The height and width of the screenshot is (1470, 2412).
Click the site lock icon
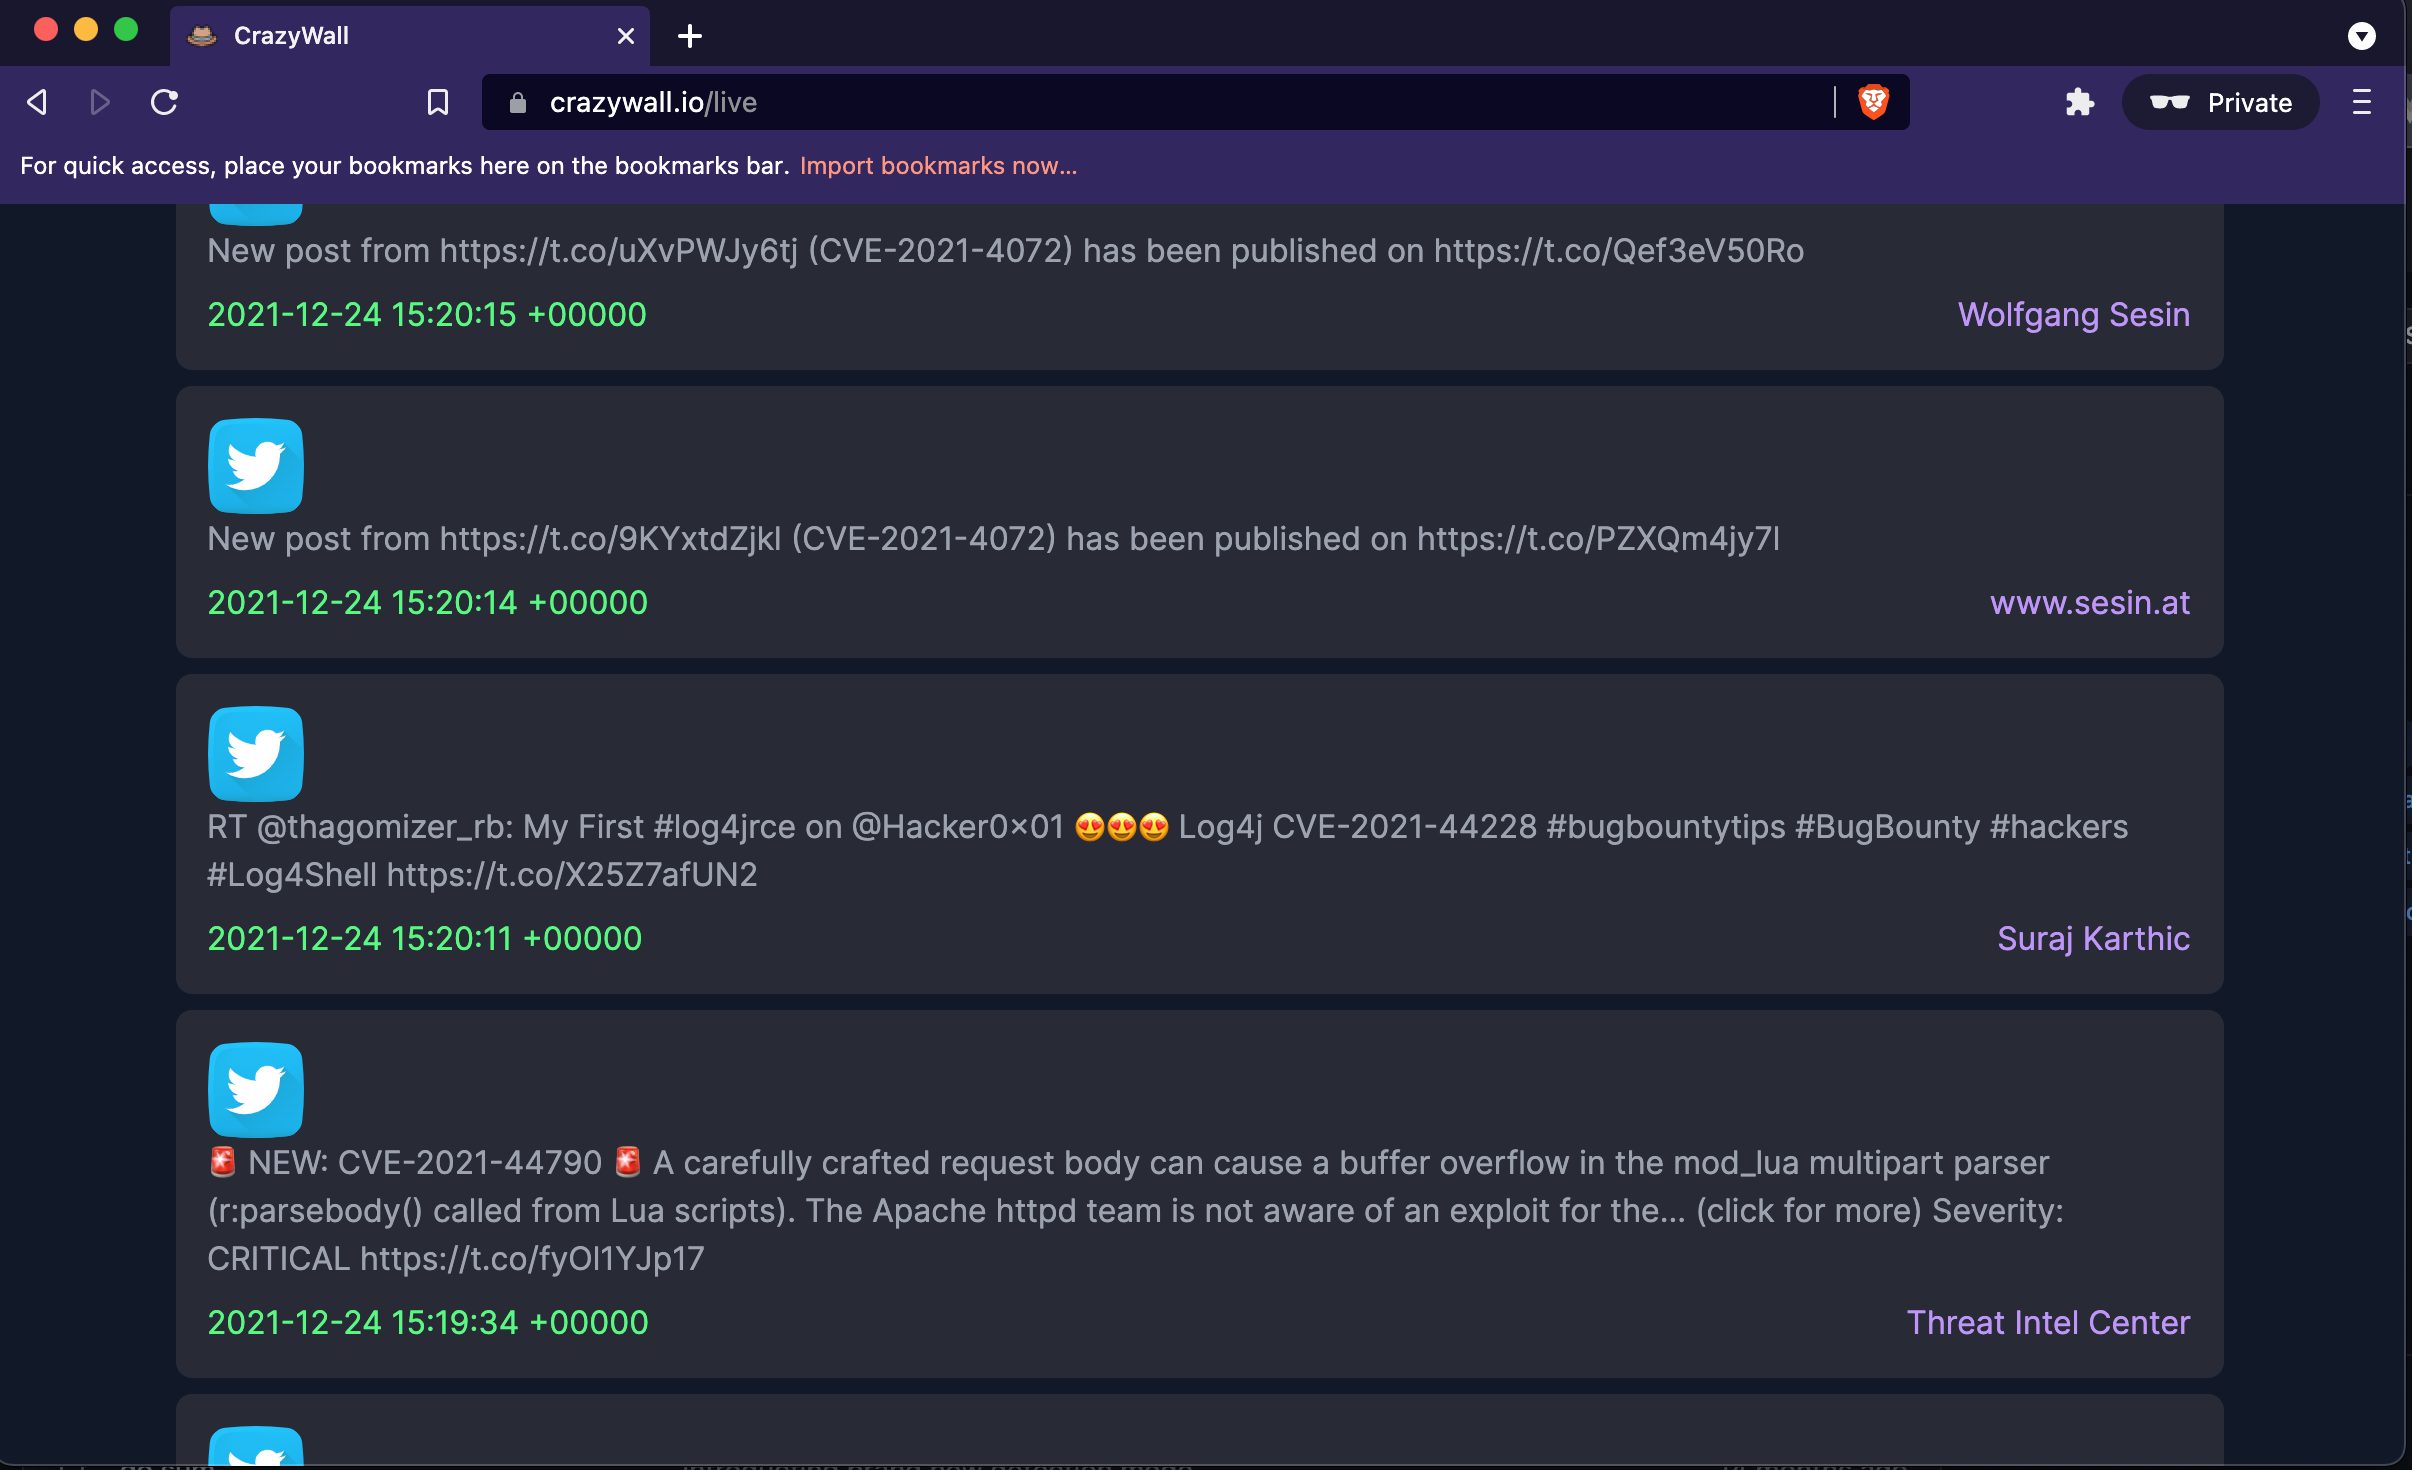(517, 102)
